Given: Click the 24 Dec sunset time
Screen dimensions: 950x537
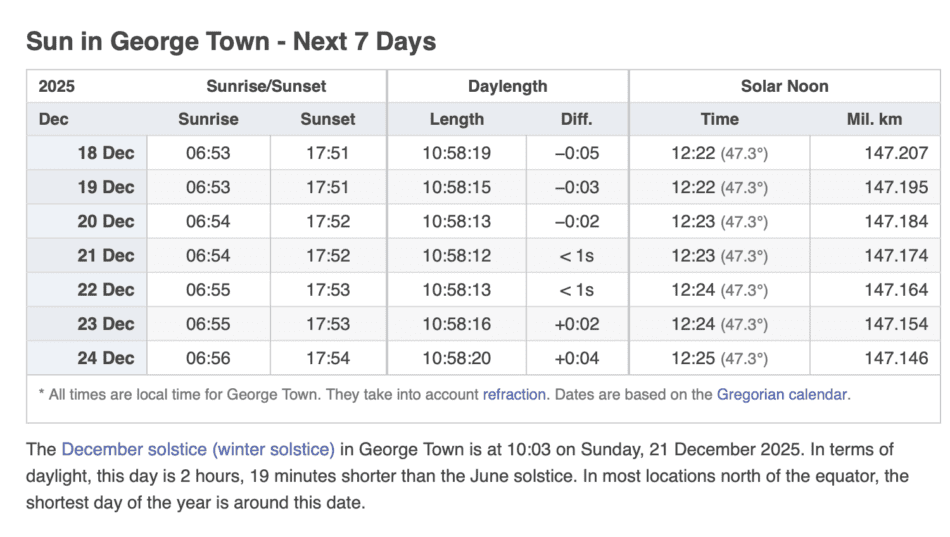Looking at the screenshot, I should 328,358.
